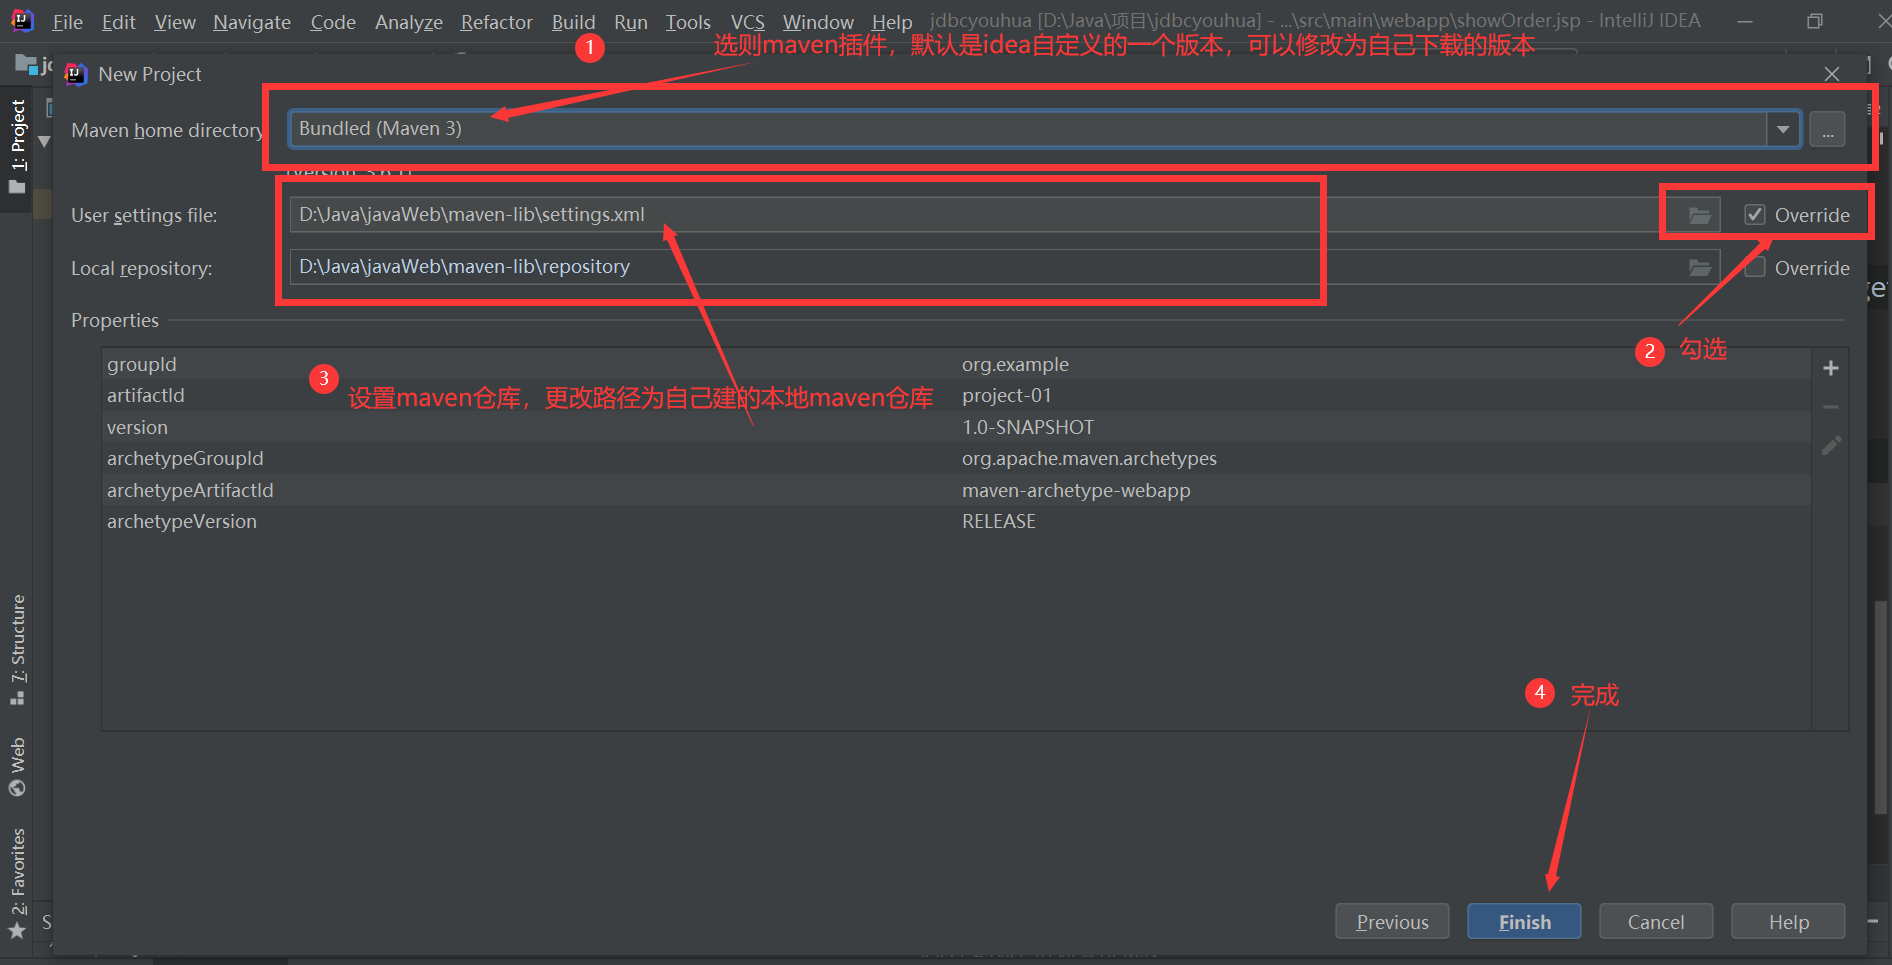Open the Refactor menu

pyautogui.click(x=496, y=22)
